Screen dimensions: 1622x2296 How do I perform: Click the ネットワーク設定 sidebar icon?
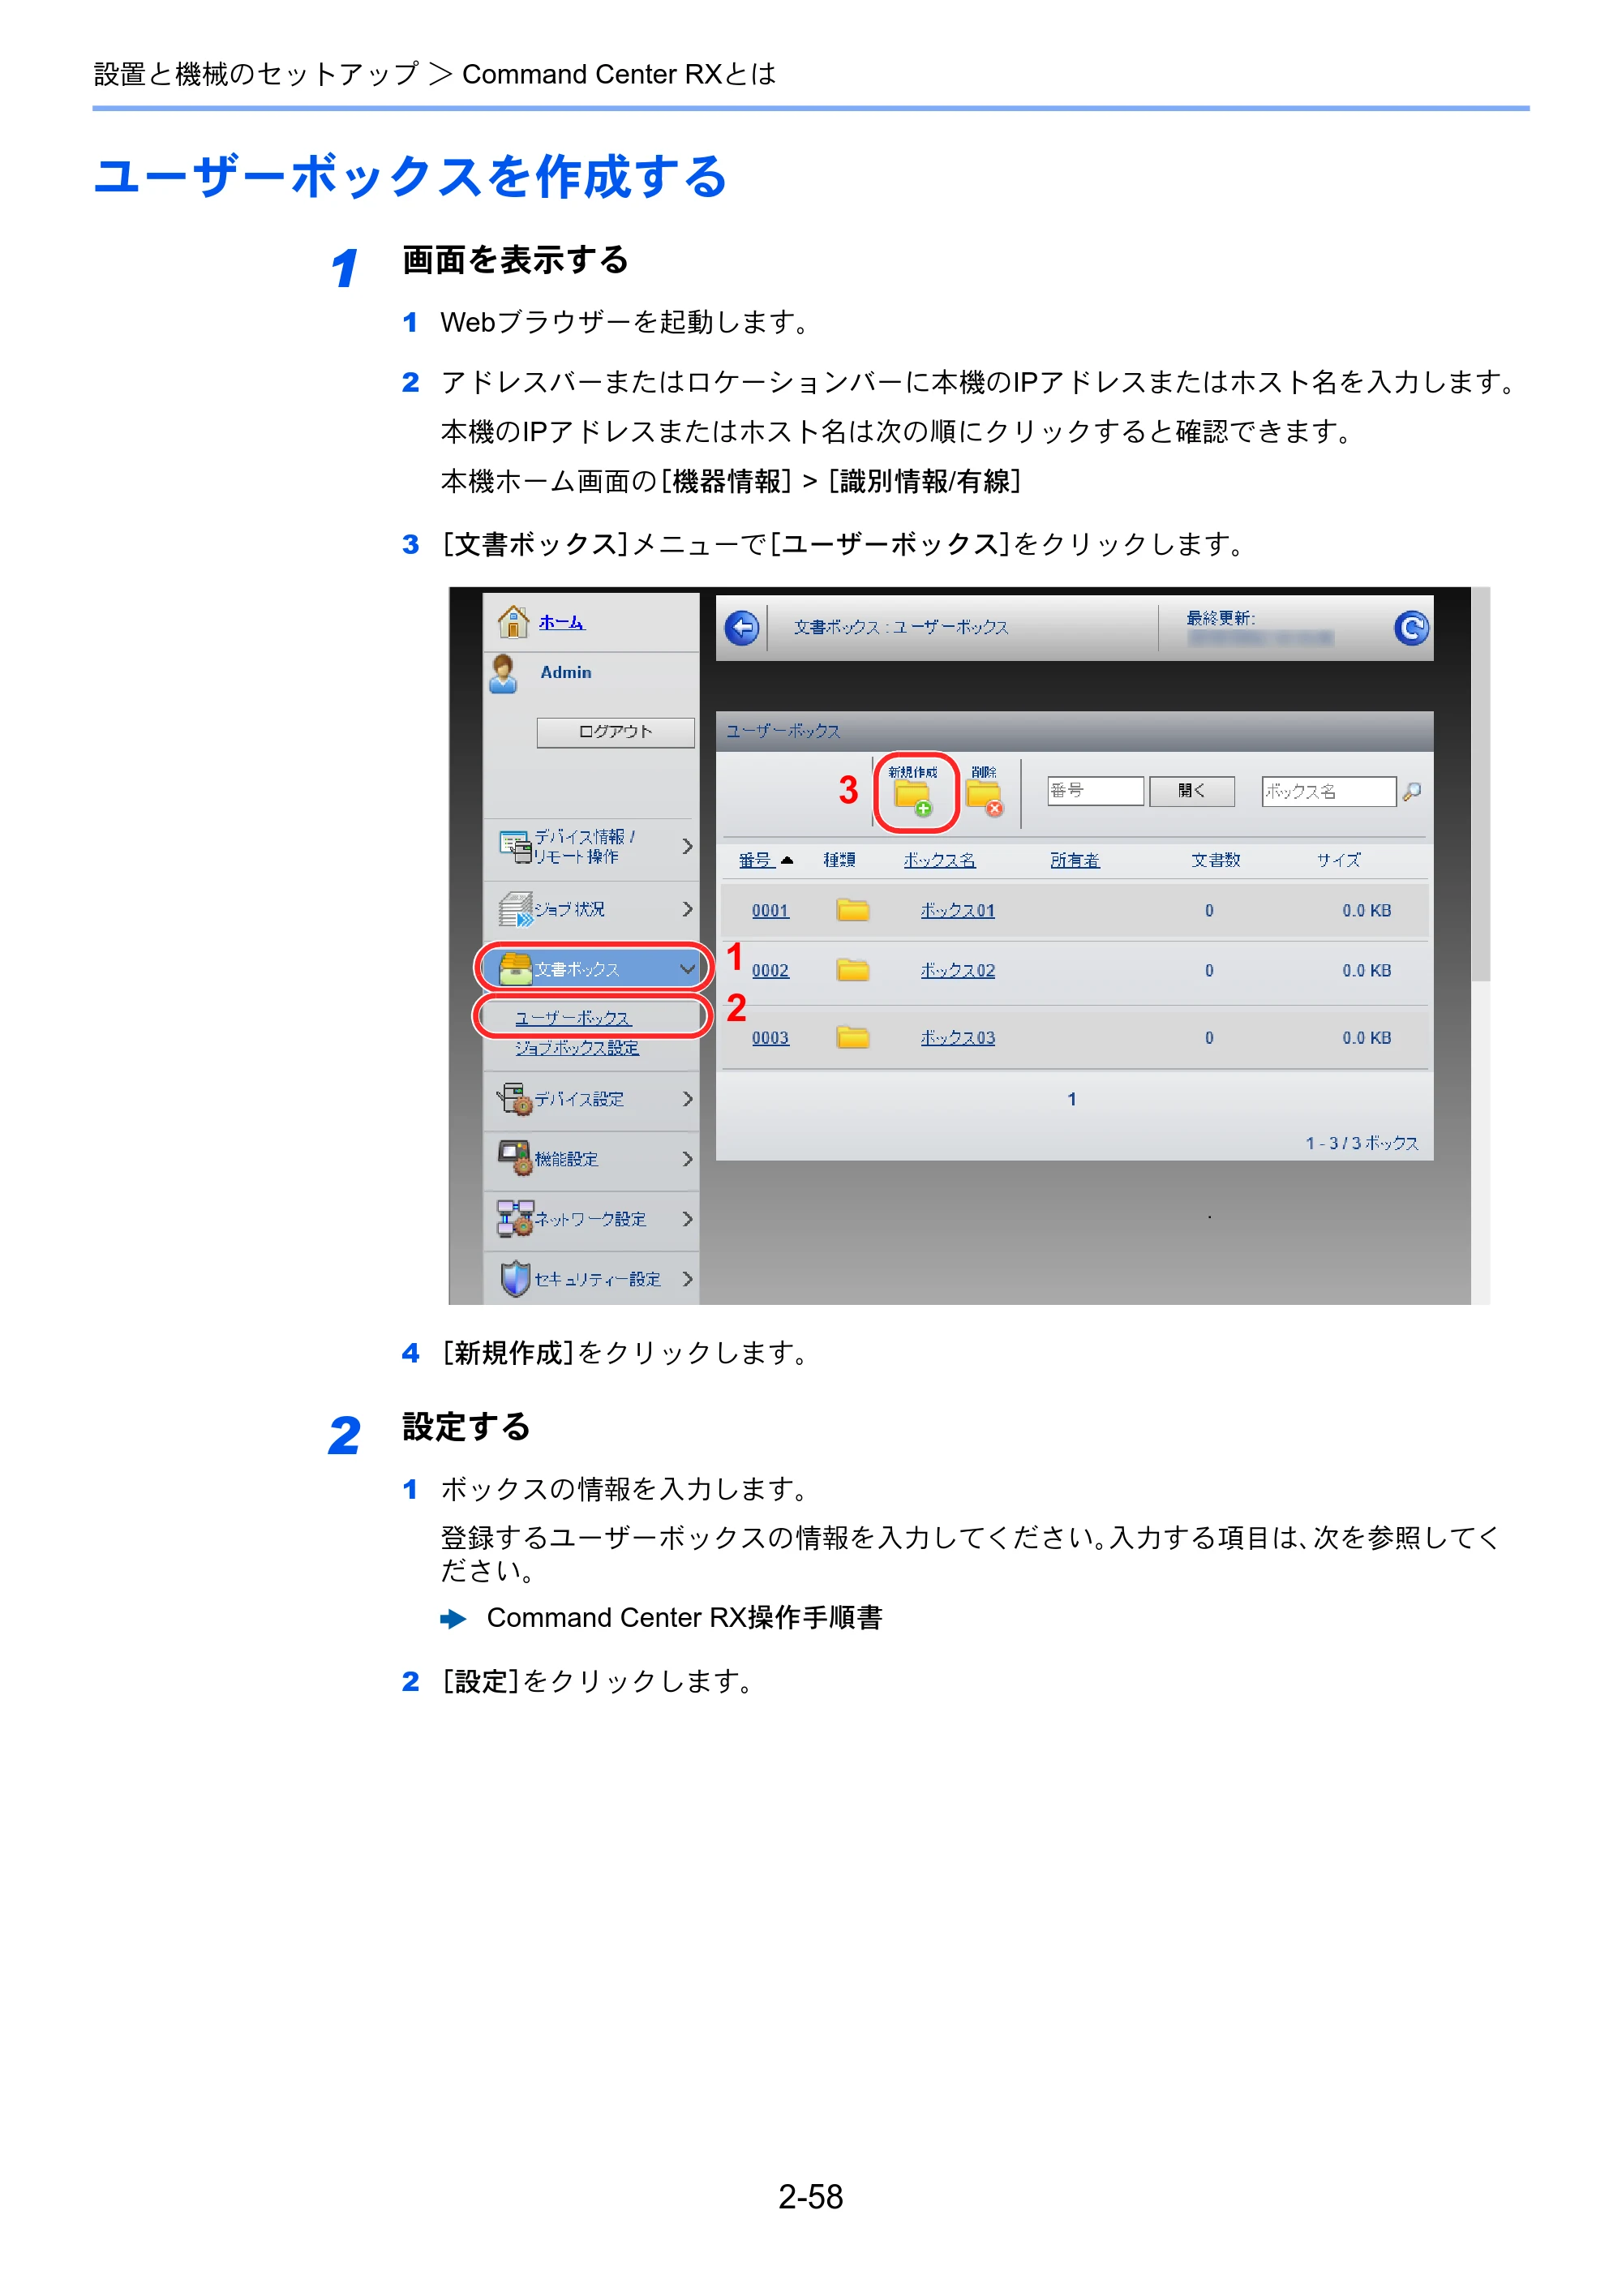point(515,1219)
